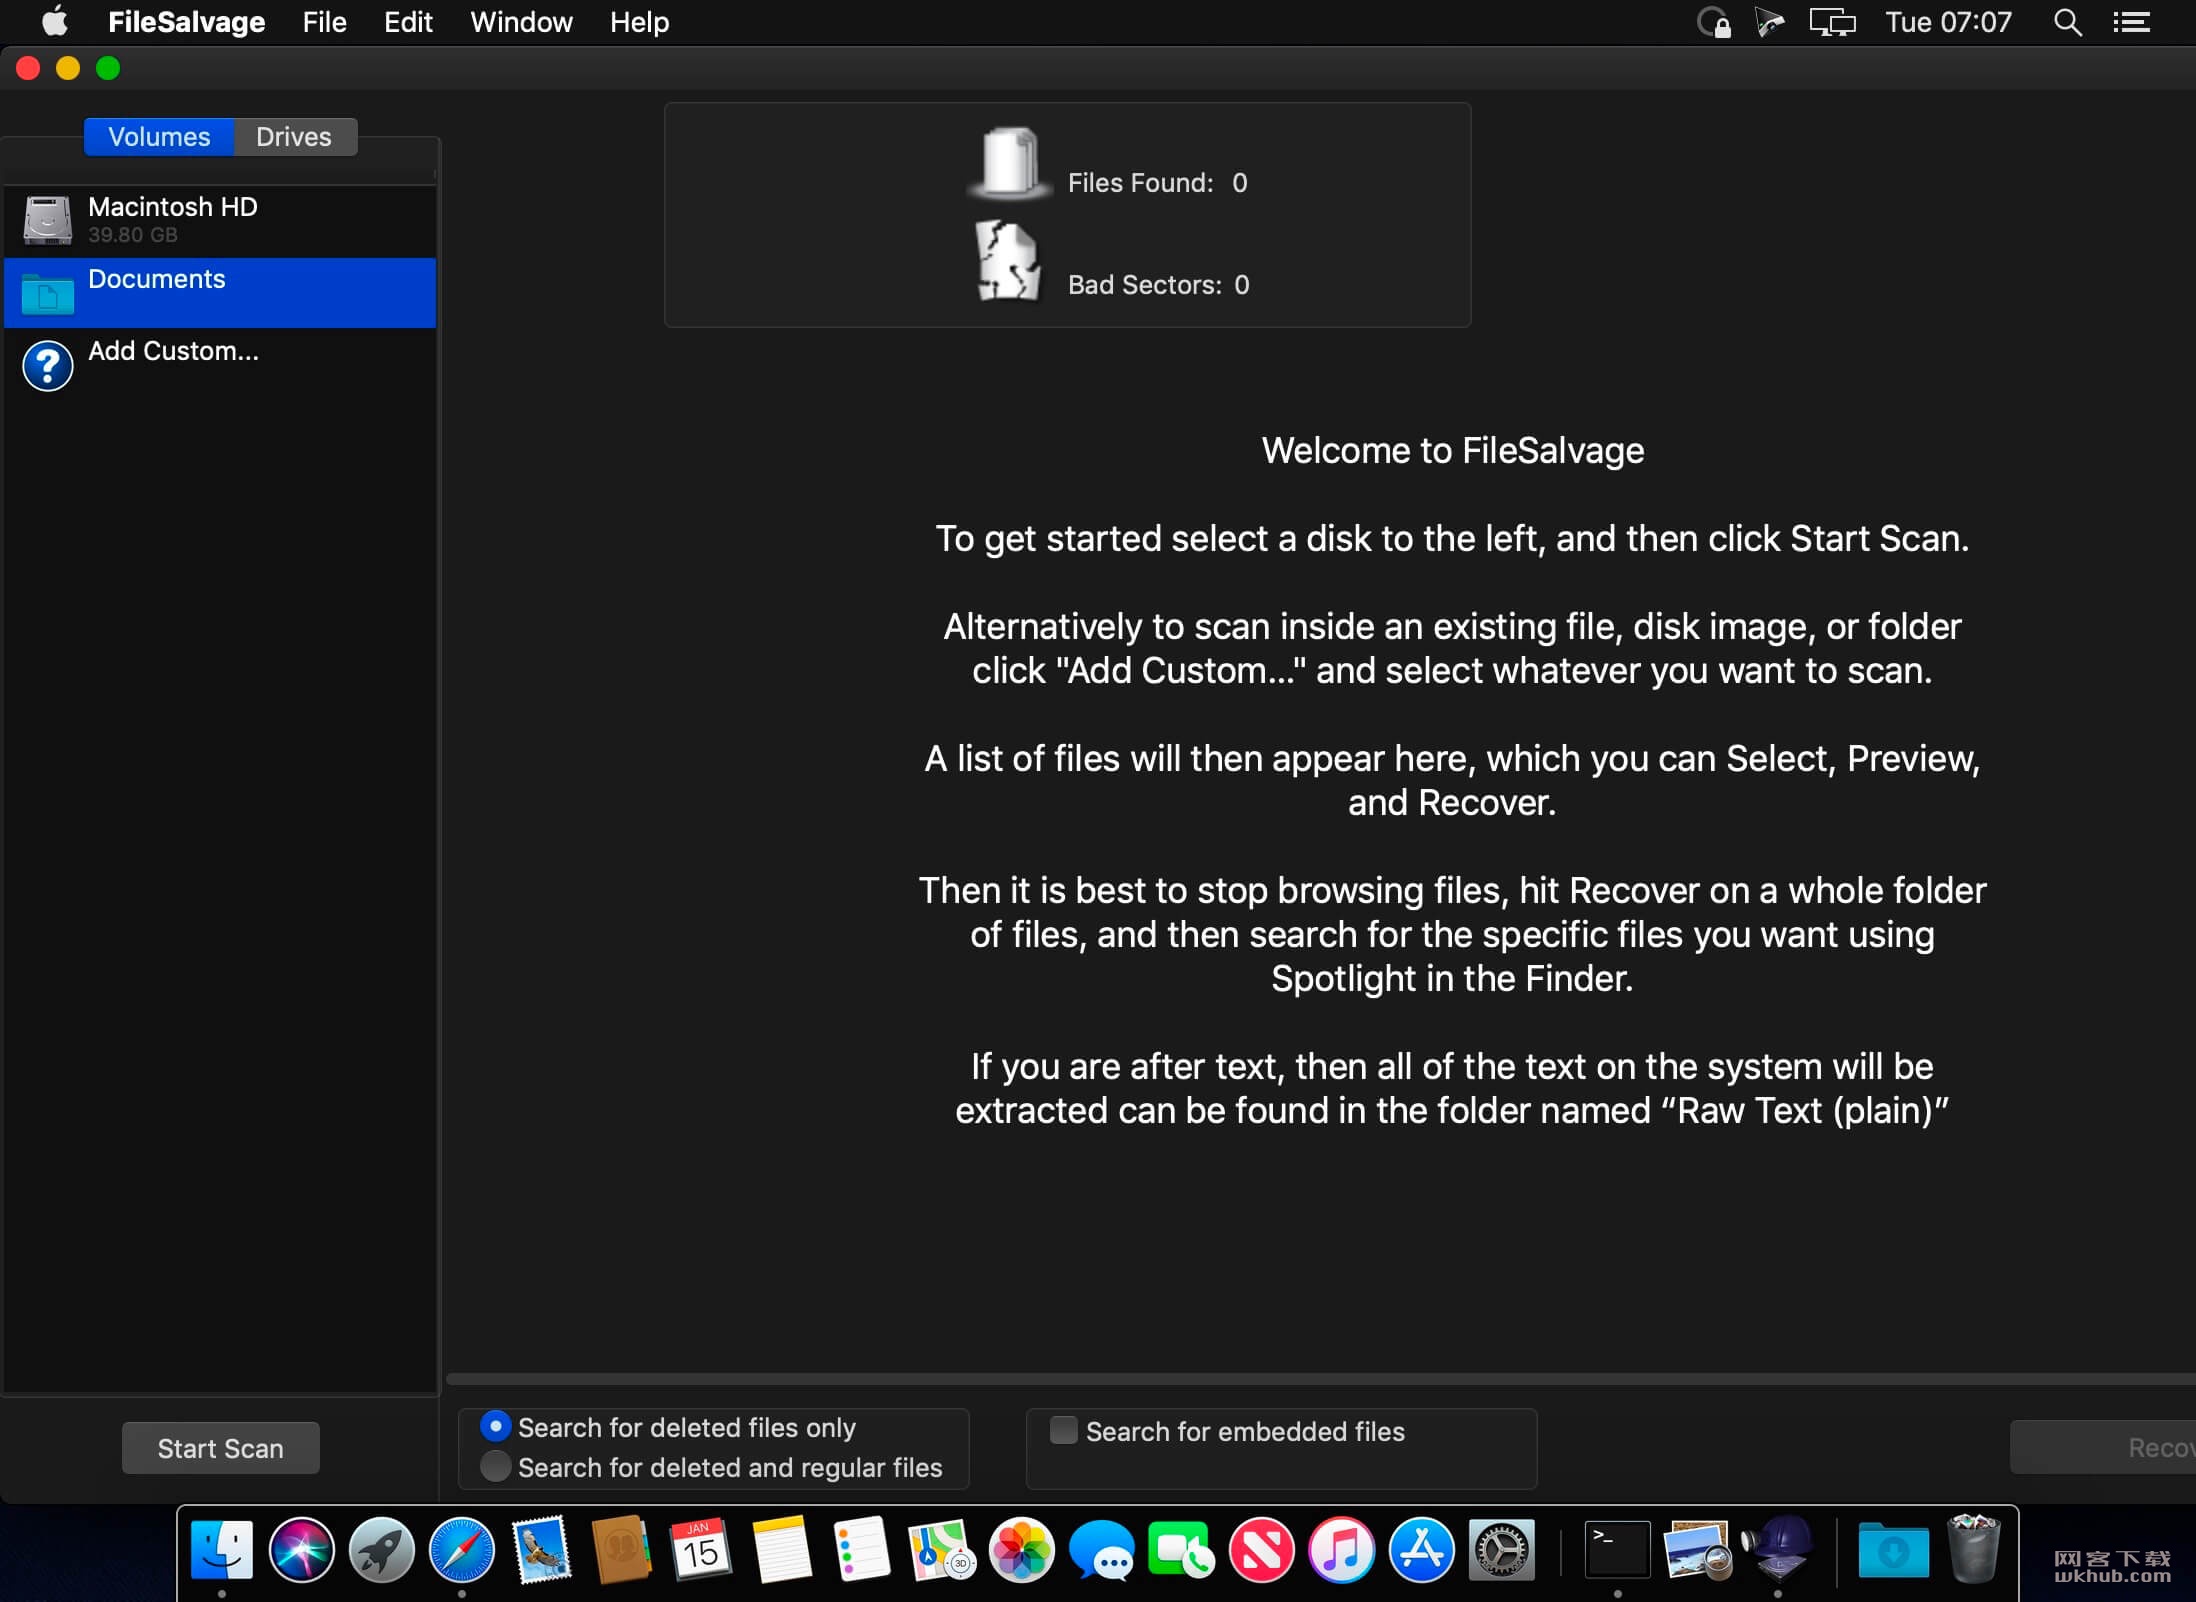2196x1602 pixels.
Task: Click the screen mirroring displays menu icon
Action: coord(1832,22)
